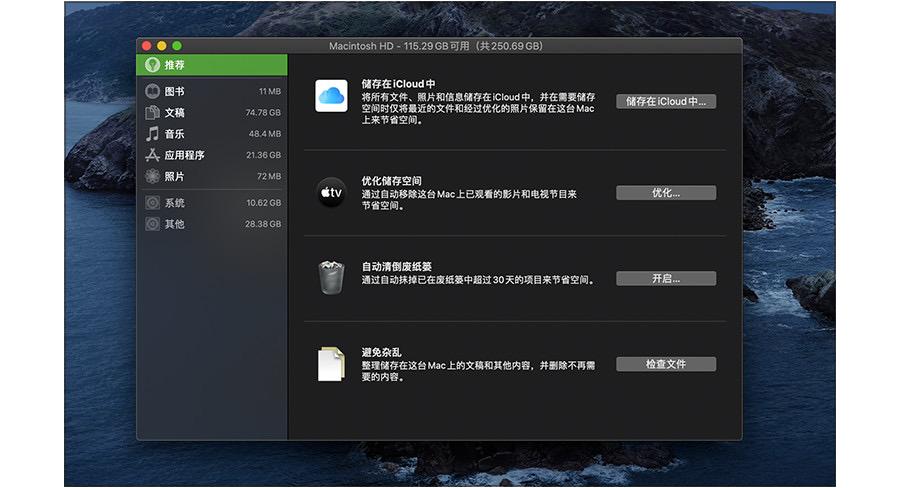
Task: Click the iCloud storage description paragraph
Action: [478, 109]
